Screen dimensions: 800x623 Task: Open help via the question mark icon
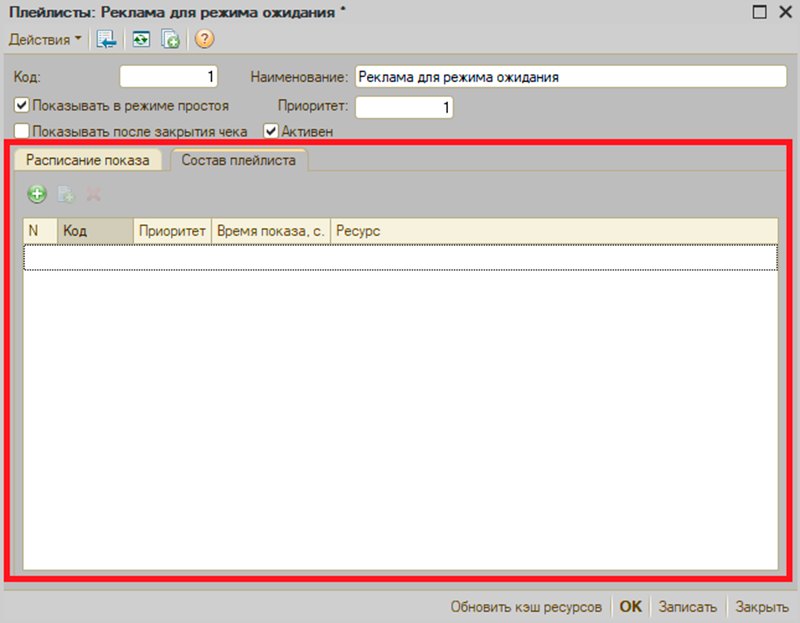click(204, 39)
